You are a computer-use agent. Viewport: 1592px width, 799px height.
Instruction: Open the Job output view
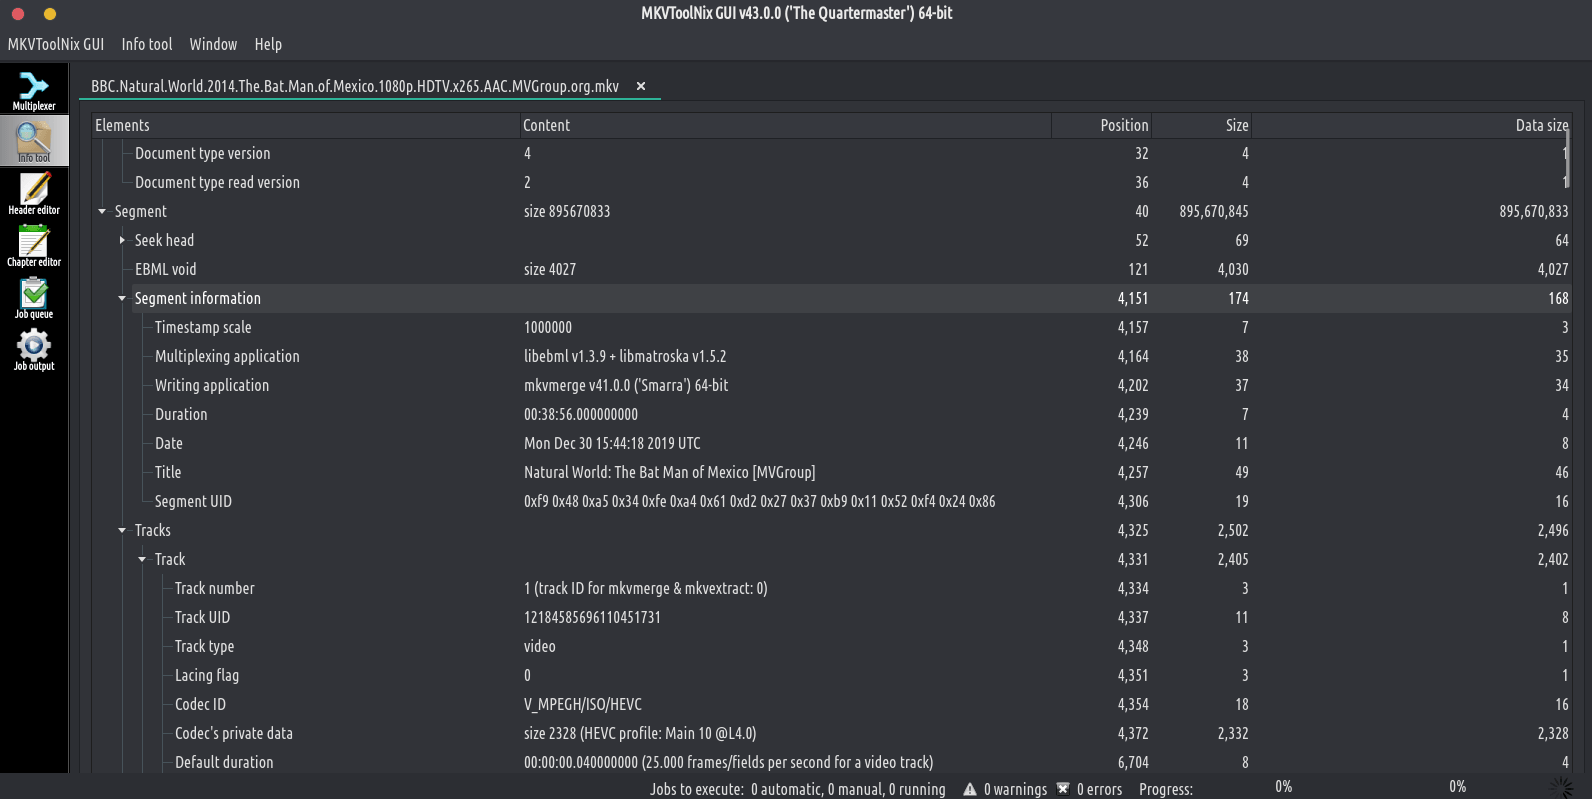click(x=34, y=350)
